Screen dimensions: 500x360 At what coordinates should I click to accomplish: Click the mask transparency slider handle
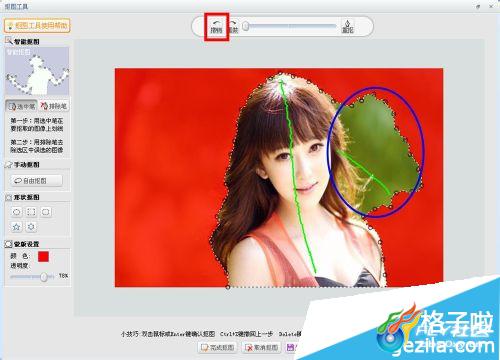pos(44,277)
